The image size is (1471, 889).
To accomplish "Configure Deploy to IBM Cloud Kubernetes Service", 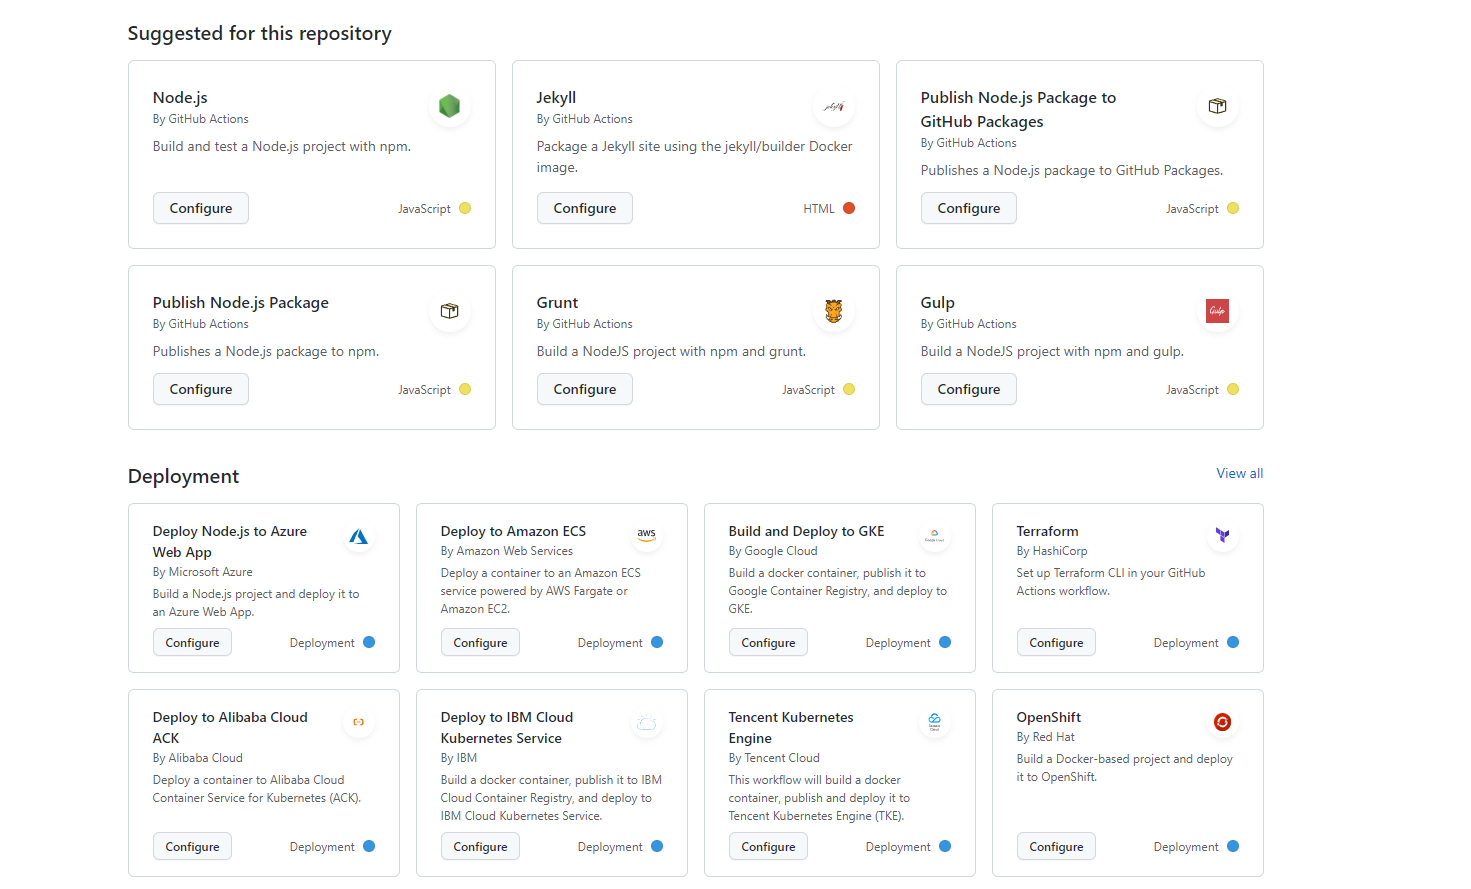I will 480,846.
